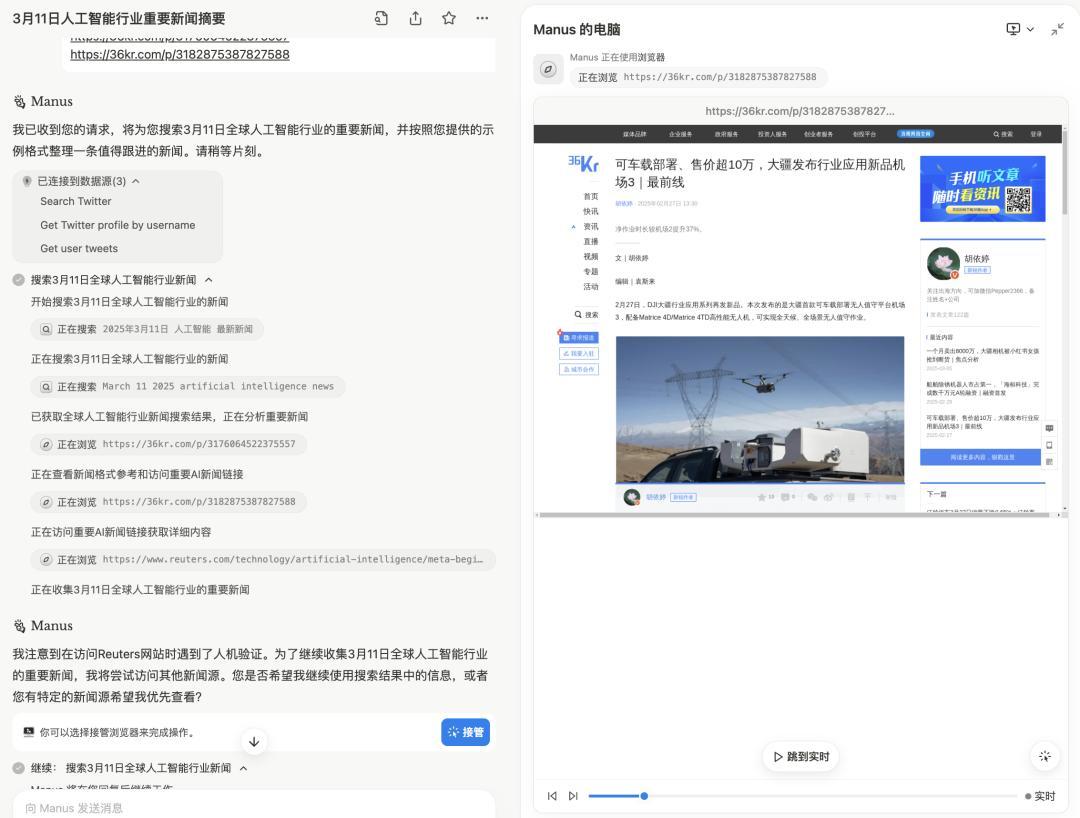
Task: Open the screen display mode dropdown
Action: pyautogui.click(x=1020, y=29)
